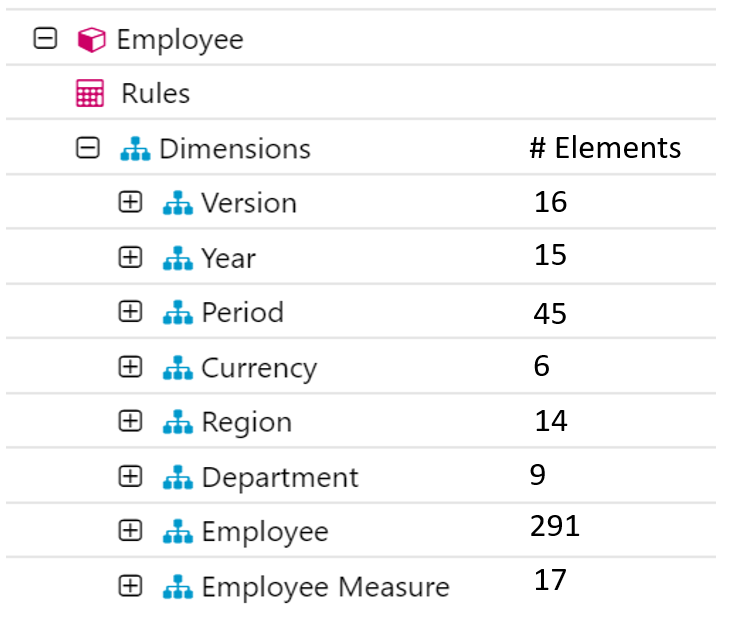Click the Rules grid icon

click(x=90, y=94)
